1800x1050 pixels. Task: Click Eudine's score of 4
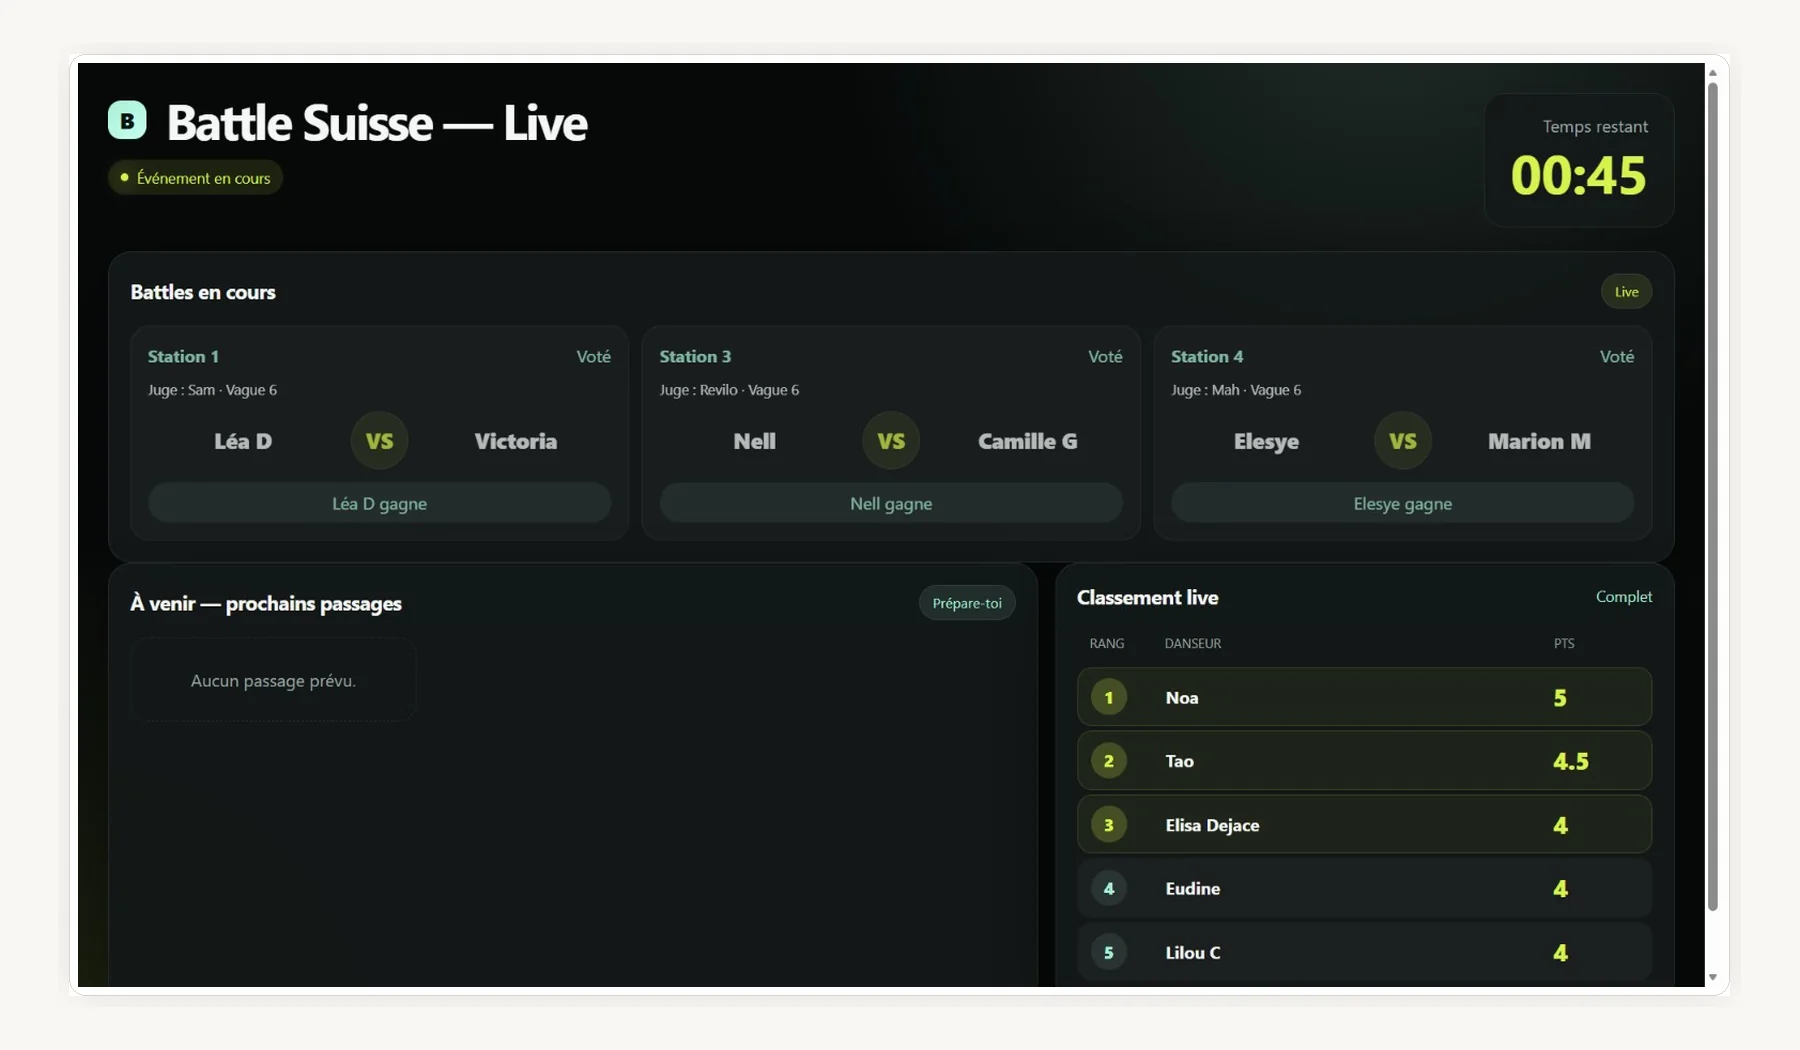[1560, 888]
